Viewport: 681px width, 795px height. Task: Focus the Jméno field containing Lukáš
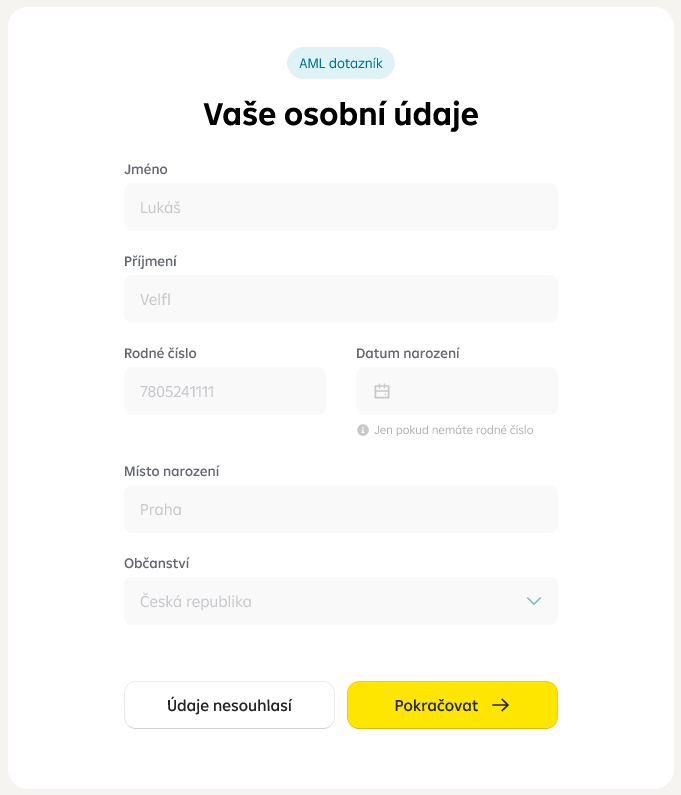pyautogui.click(x=341, y=207)
